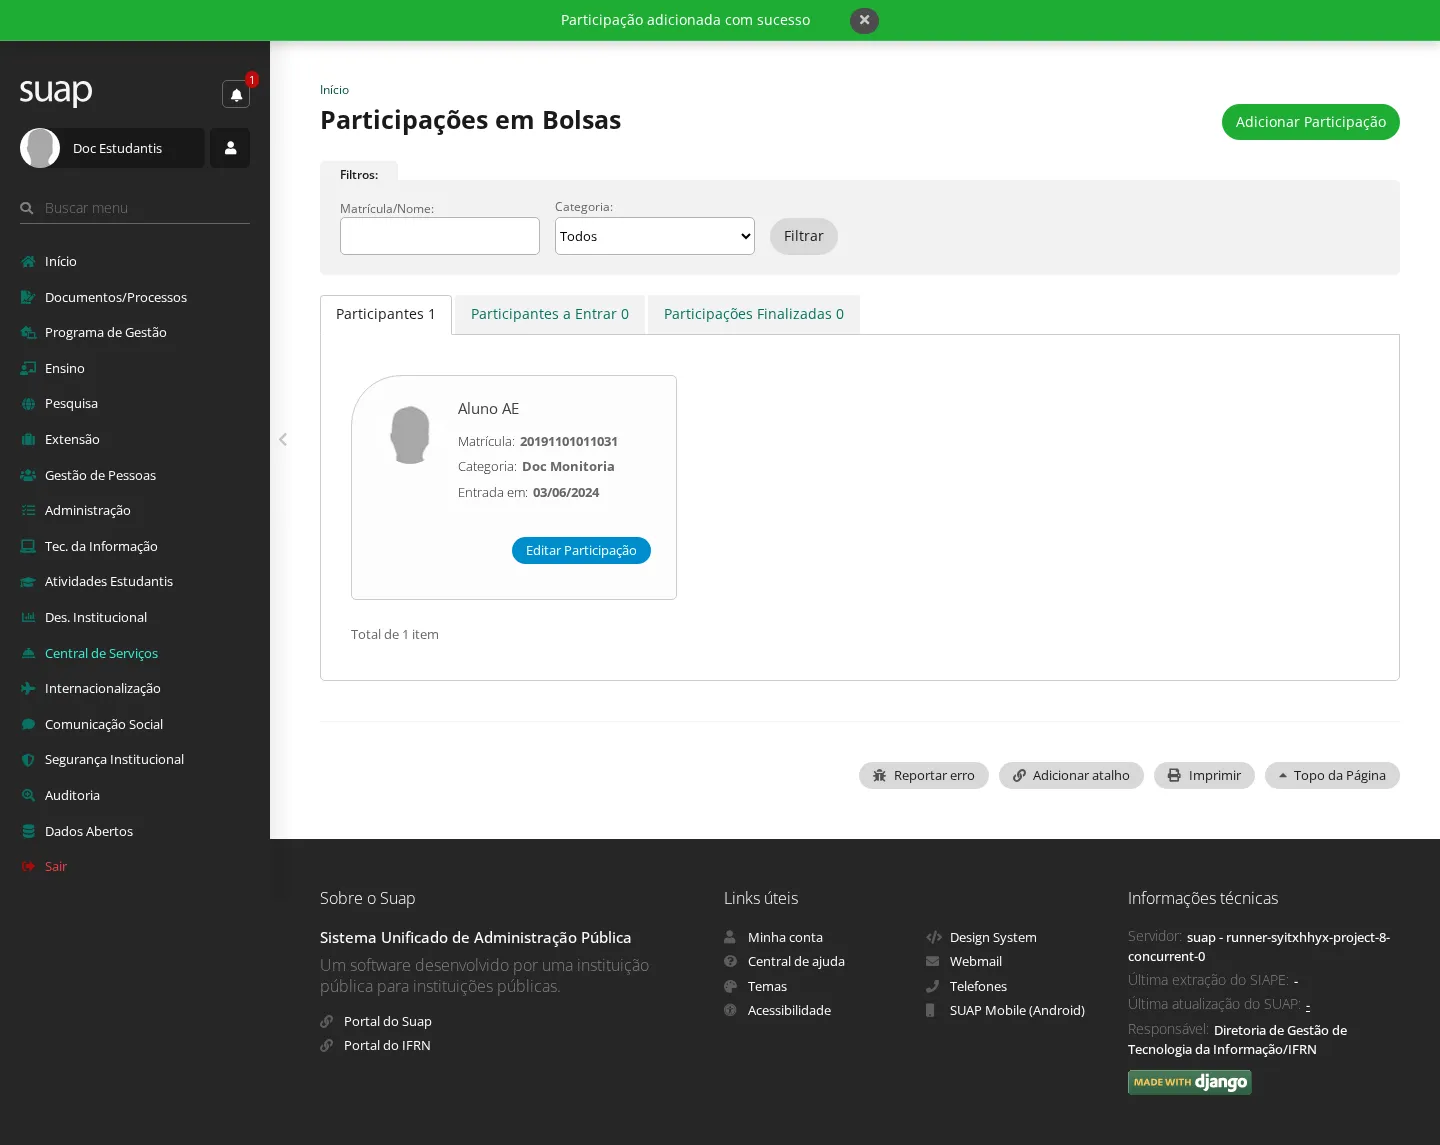Viewport: 1440px width, 1145px height.
Task: Click the Matrícula/Nome filter input
Action: click(x=440, y=236)
